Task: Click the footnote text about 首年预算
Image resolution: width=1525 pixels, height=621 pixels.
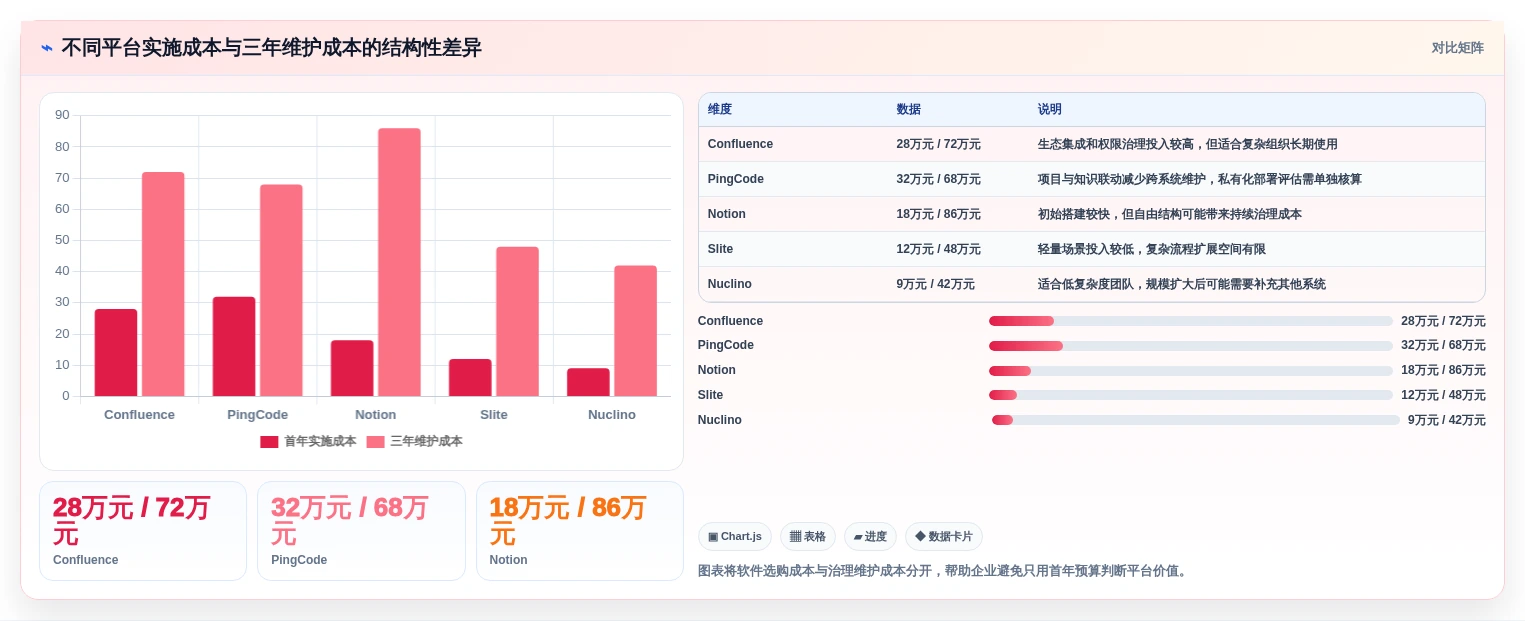Action: [943, 571]
